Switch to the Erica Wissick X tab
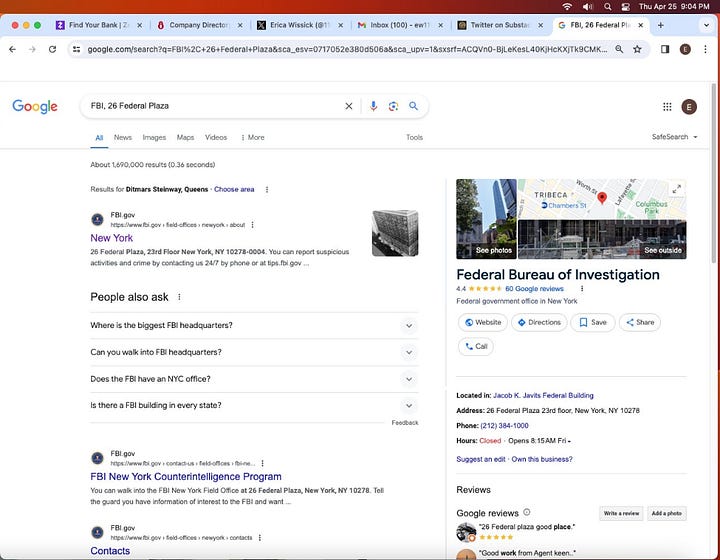720x560 pixels. 298,25
